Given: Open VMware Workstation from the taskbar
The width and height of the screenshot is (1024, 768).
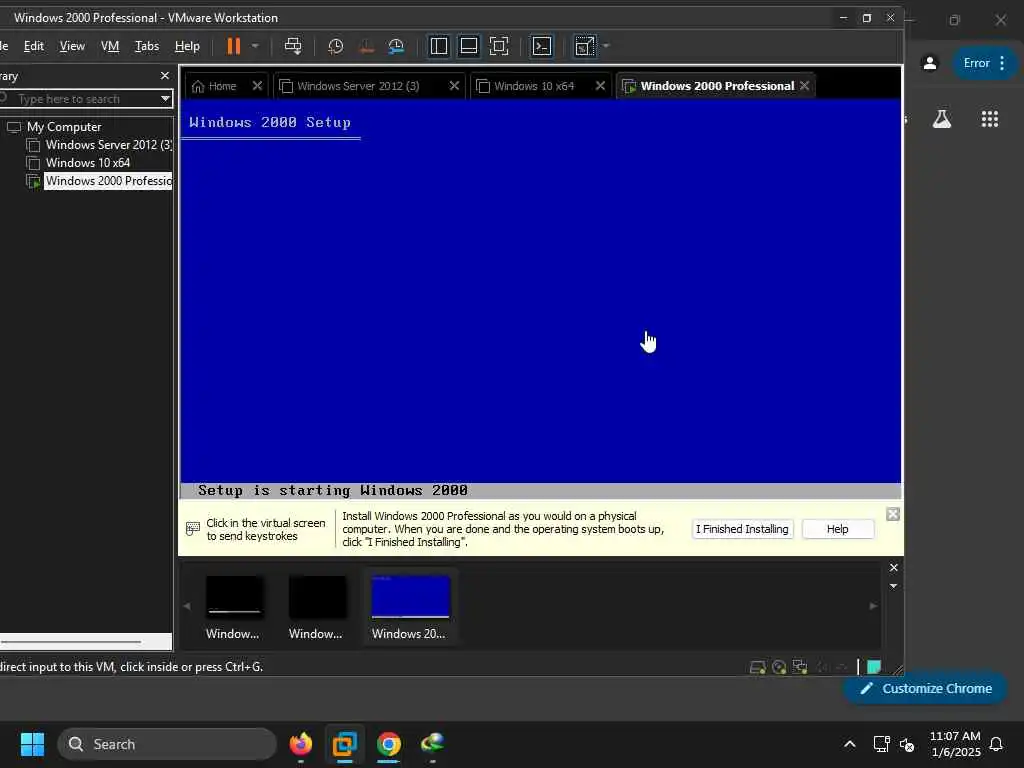Looking at the screenshot, I should click(x=345, y=744).
